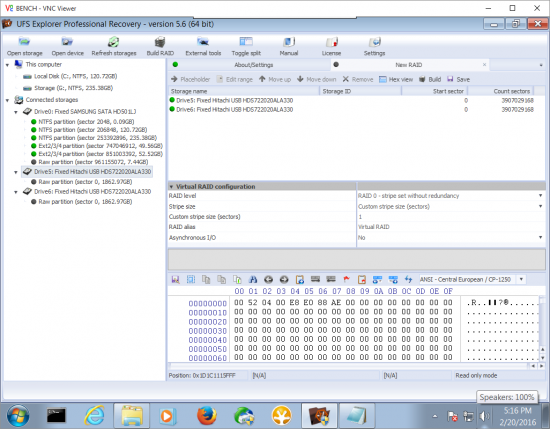This screenshot has height=429, width=550.
Task: Click the save icon in hex toolbar
Action: (x=175, y=280)
